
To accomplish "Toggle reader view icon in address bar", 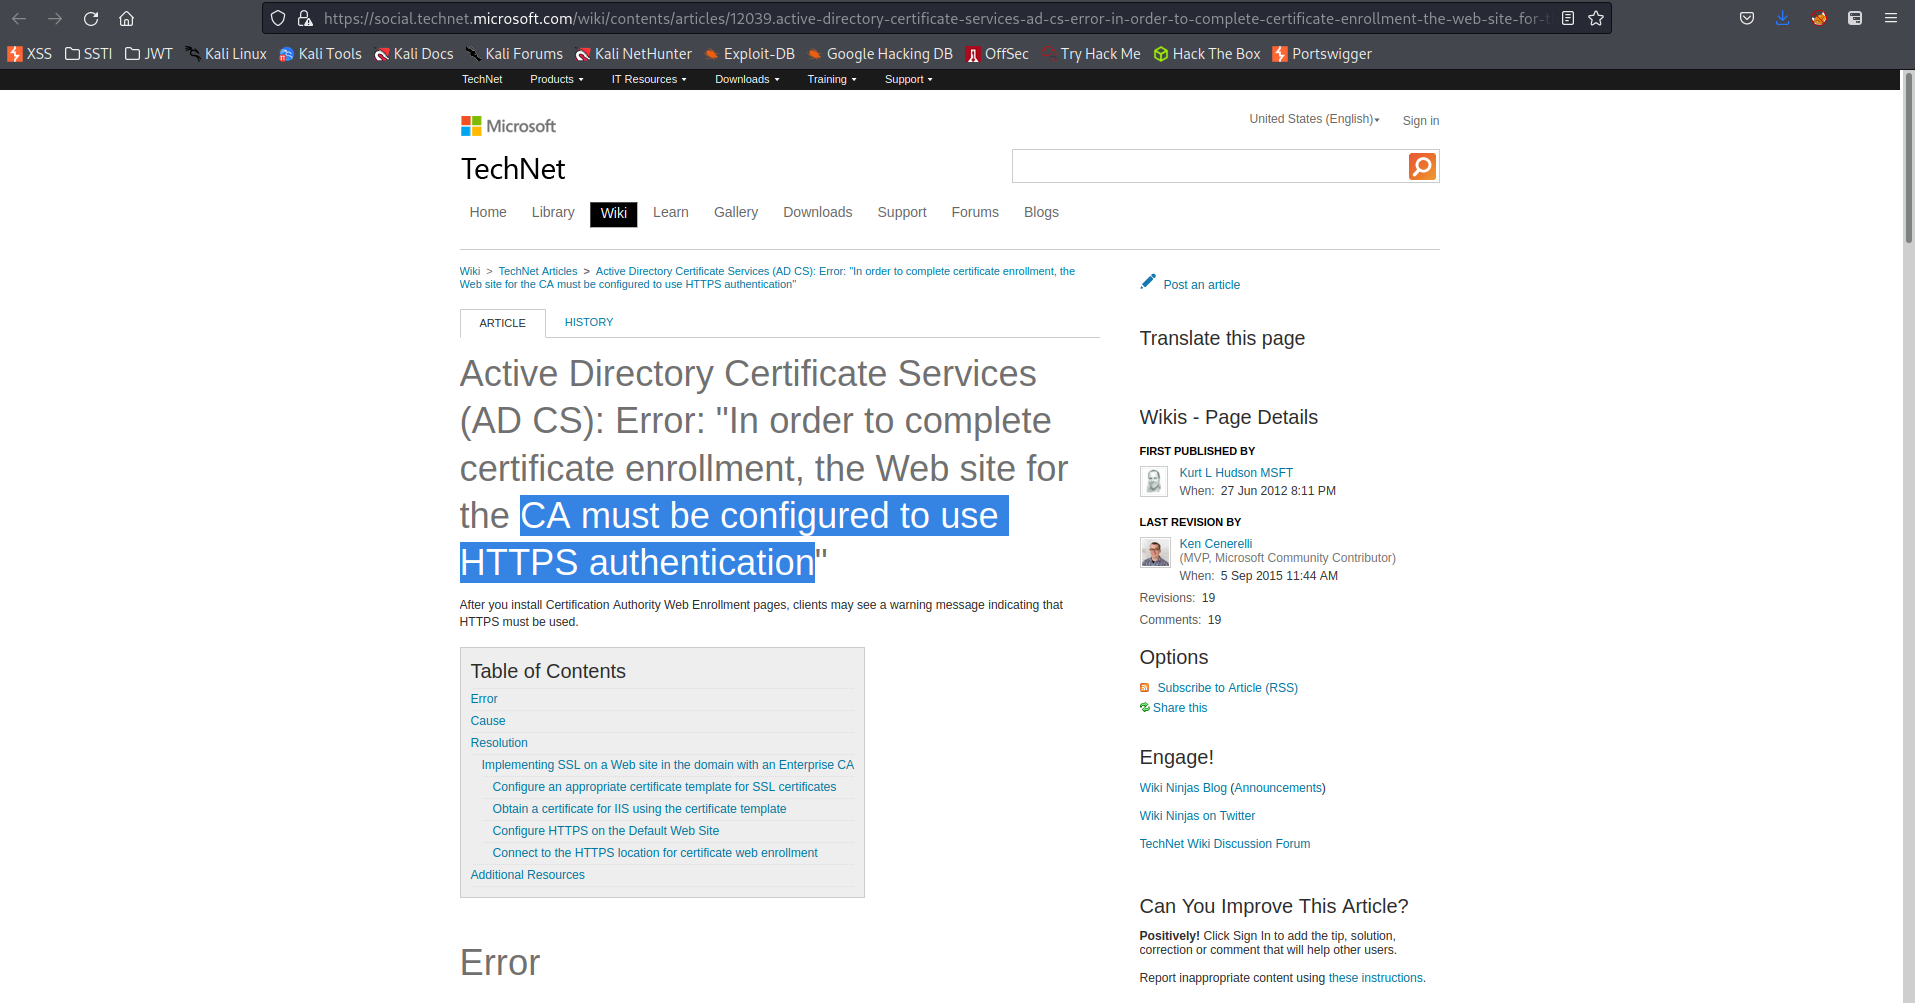I will pyautogui.click(x=1568, y=18).
